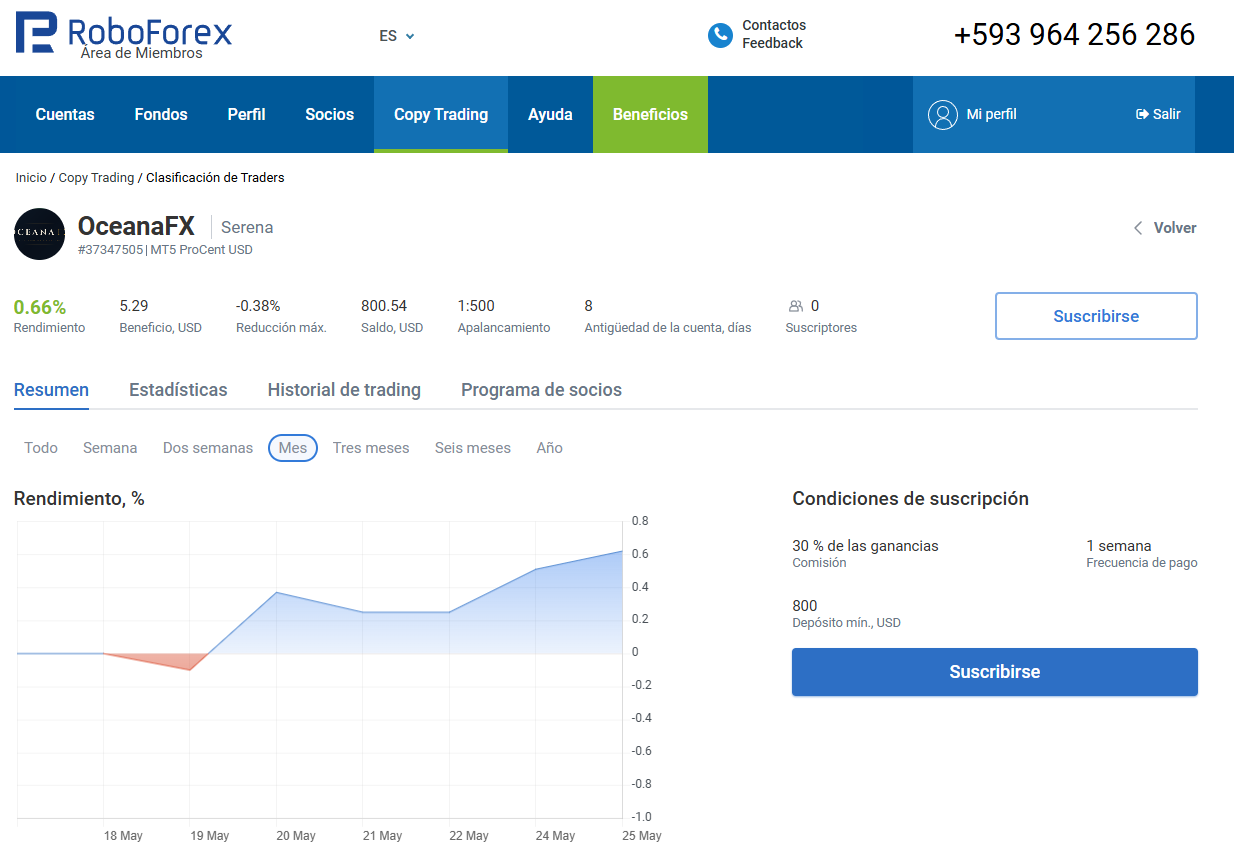1234x866 pixels.
Task: Click the OceanaFX trader name
Action: (x=136, y=227)
